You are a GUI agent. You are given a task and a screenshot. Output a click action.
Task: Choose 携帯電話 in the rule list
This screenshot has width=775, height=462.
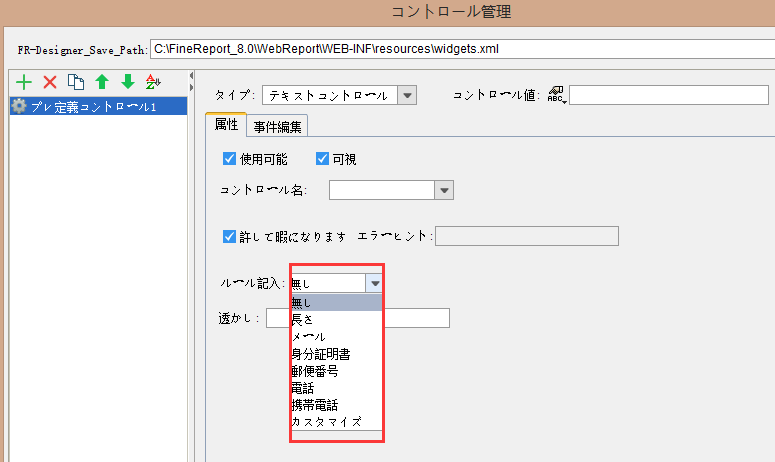click(x=337, y=405)
